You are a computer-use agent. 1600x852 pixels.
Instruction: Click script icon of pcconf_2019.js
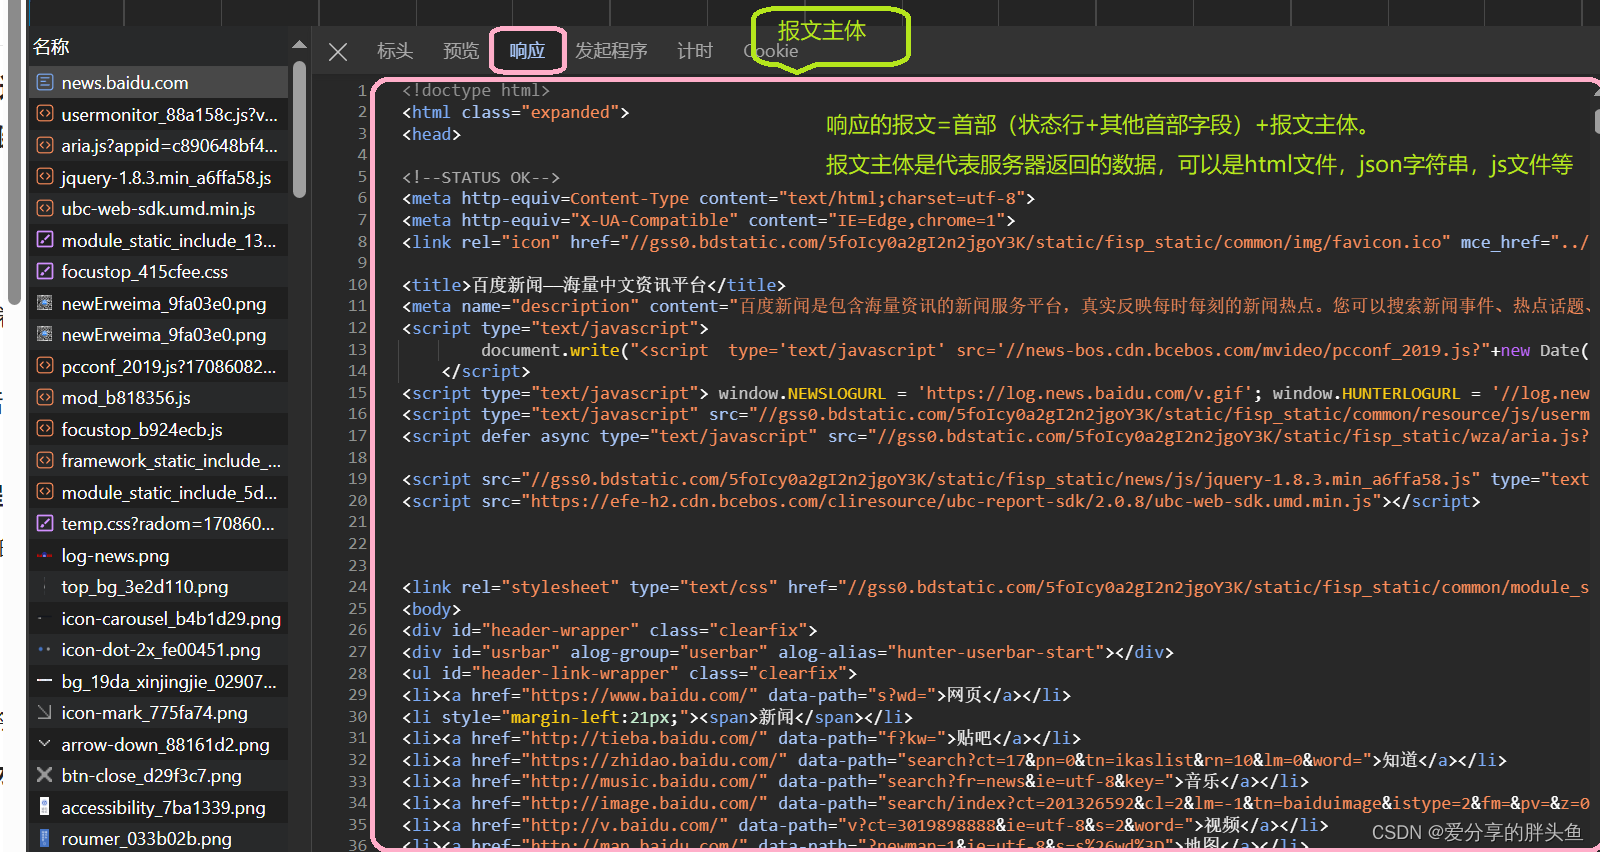point(44,366)
